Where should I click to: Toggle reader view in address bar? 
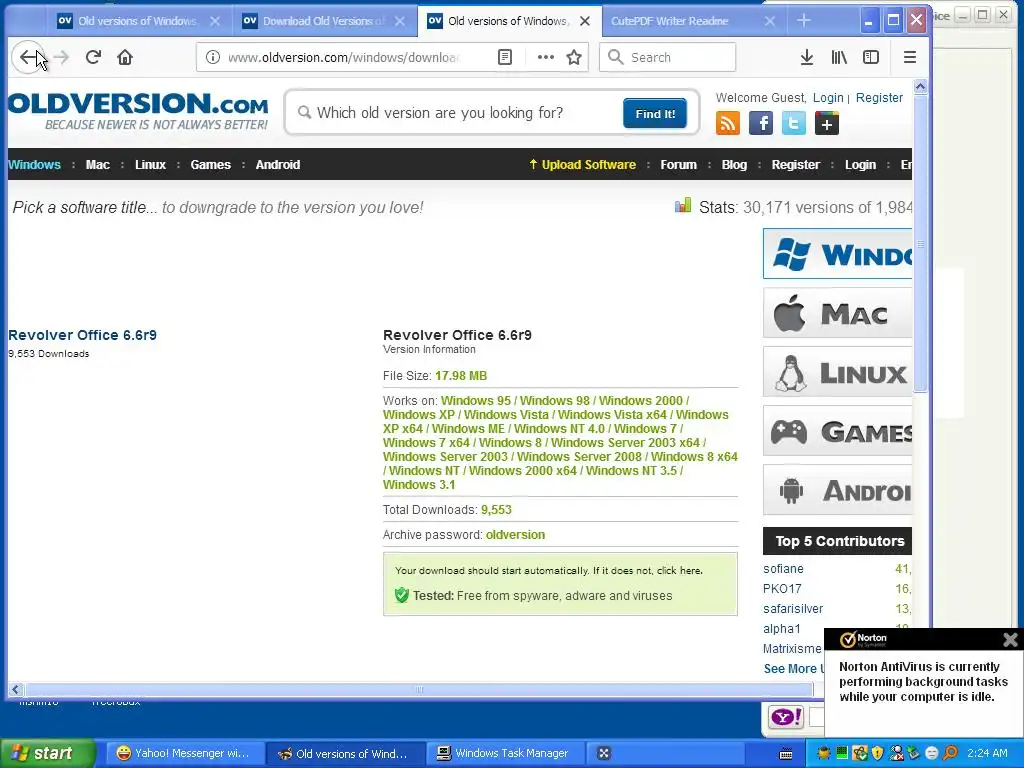tap(505, 57)
